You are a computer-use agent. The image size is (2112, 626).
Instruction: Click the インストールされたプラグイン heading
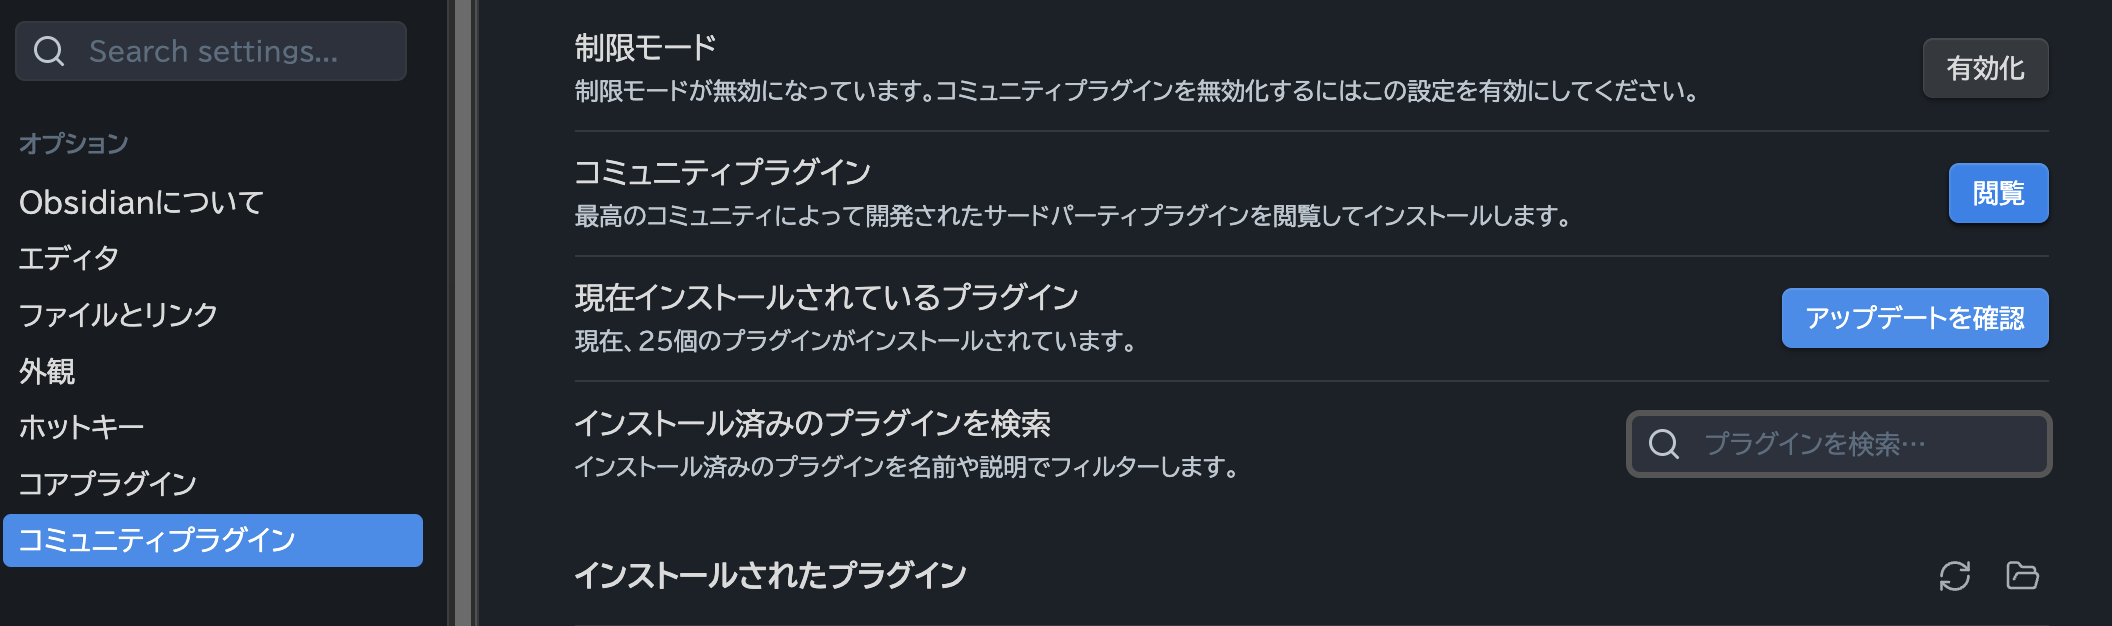point(770,575)
